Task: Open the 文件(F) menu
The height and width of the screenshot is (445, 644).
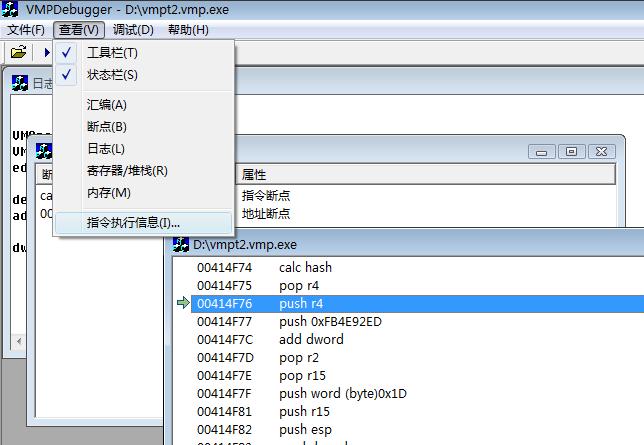Action: point(26,30)
